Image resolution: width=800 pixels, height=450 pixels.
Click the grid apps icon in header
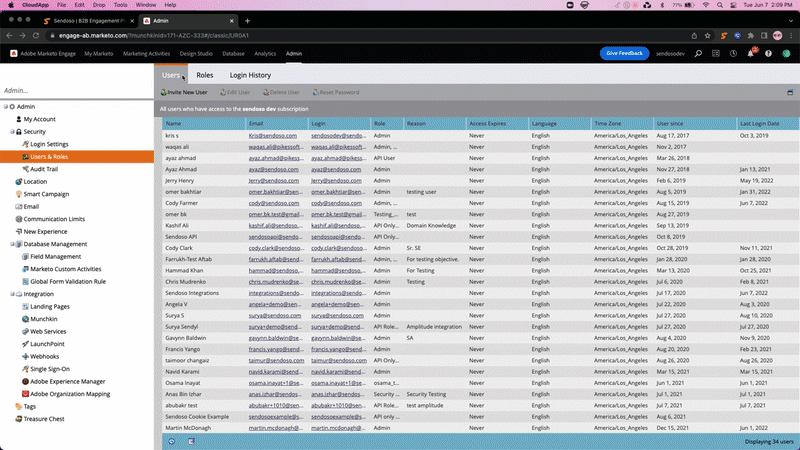tap(716, 54)
